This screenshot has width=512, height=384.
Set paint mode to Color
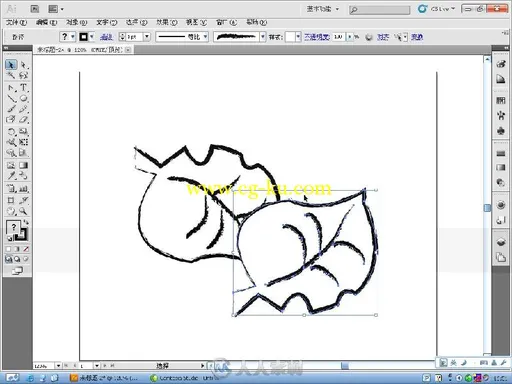pos(9,249)
